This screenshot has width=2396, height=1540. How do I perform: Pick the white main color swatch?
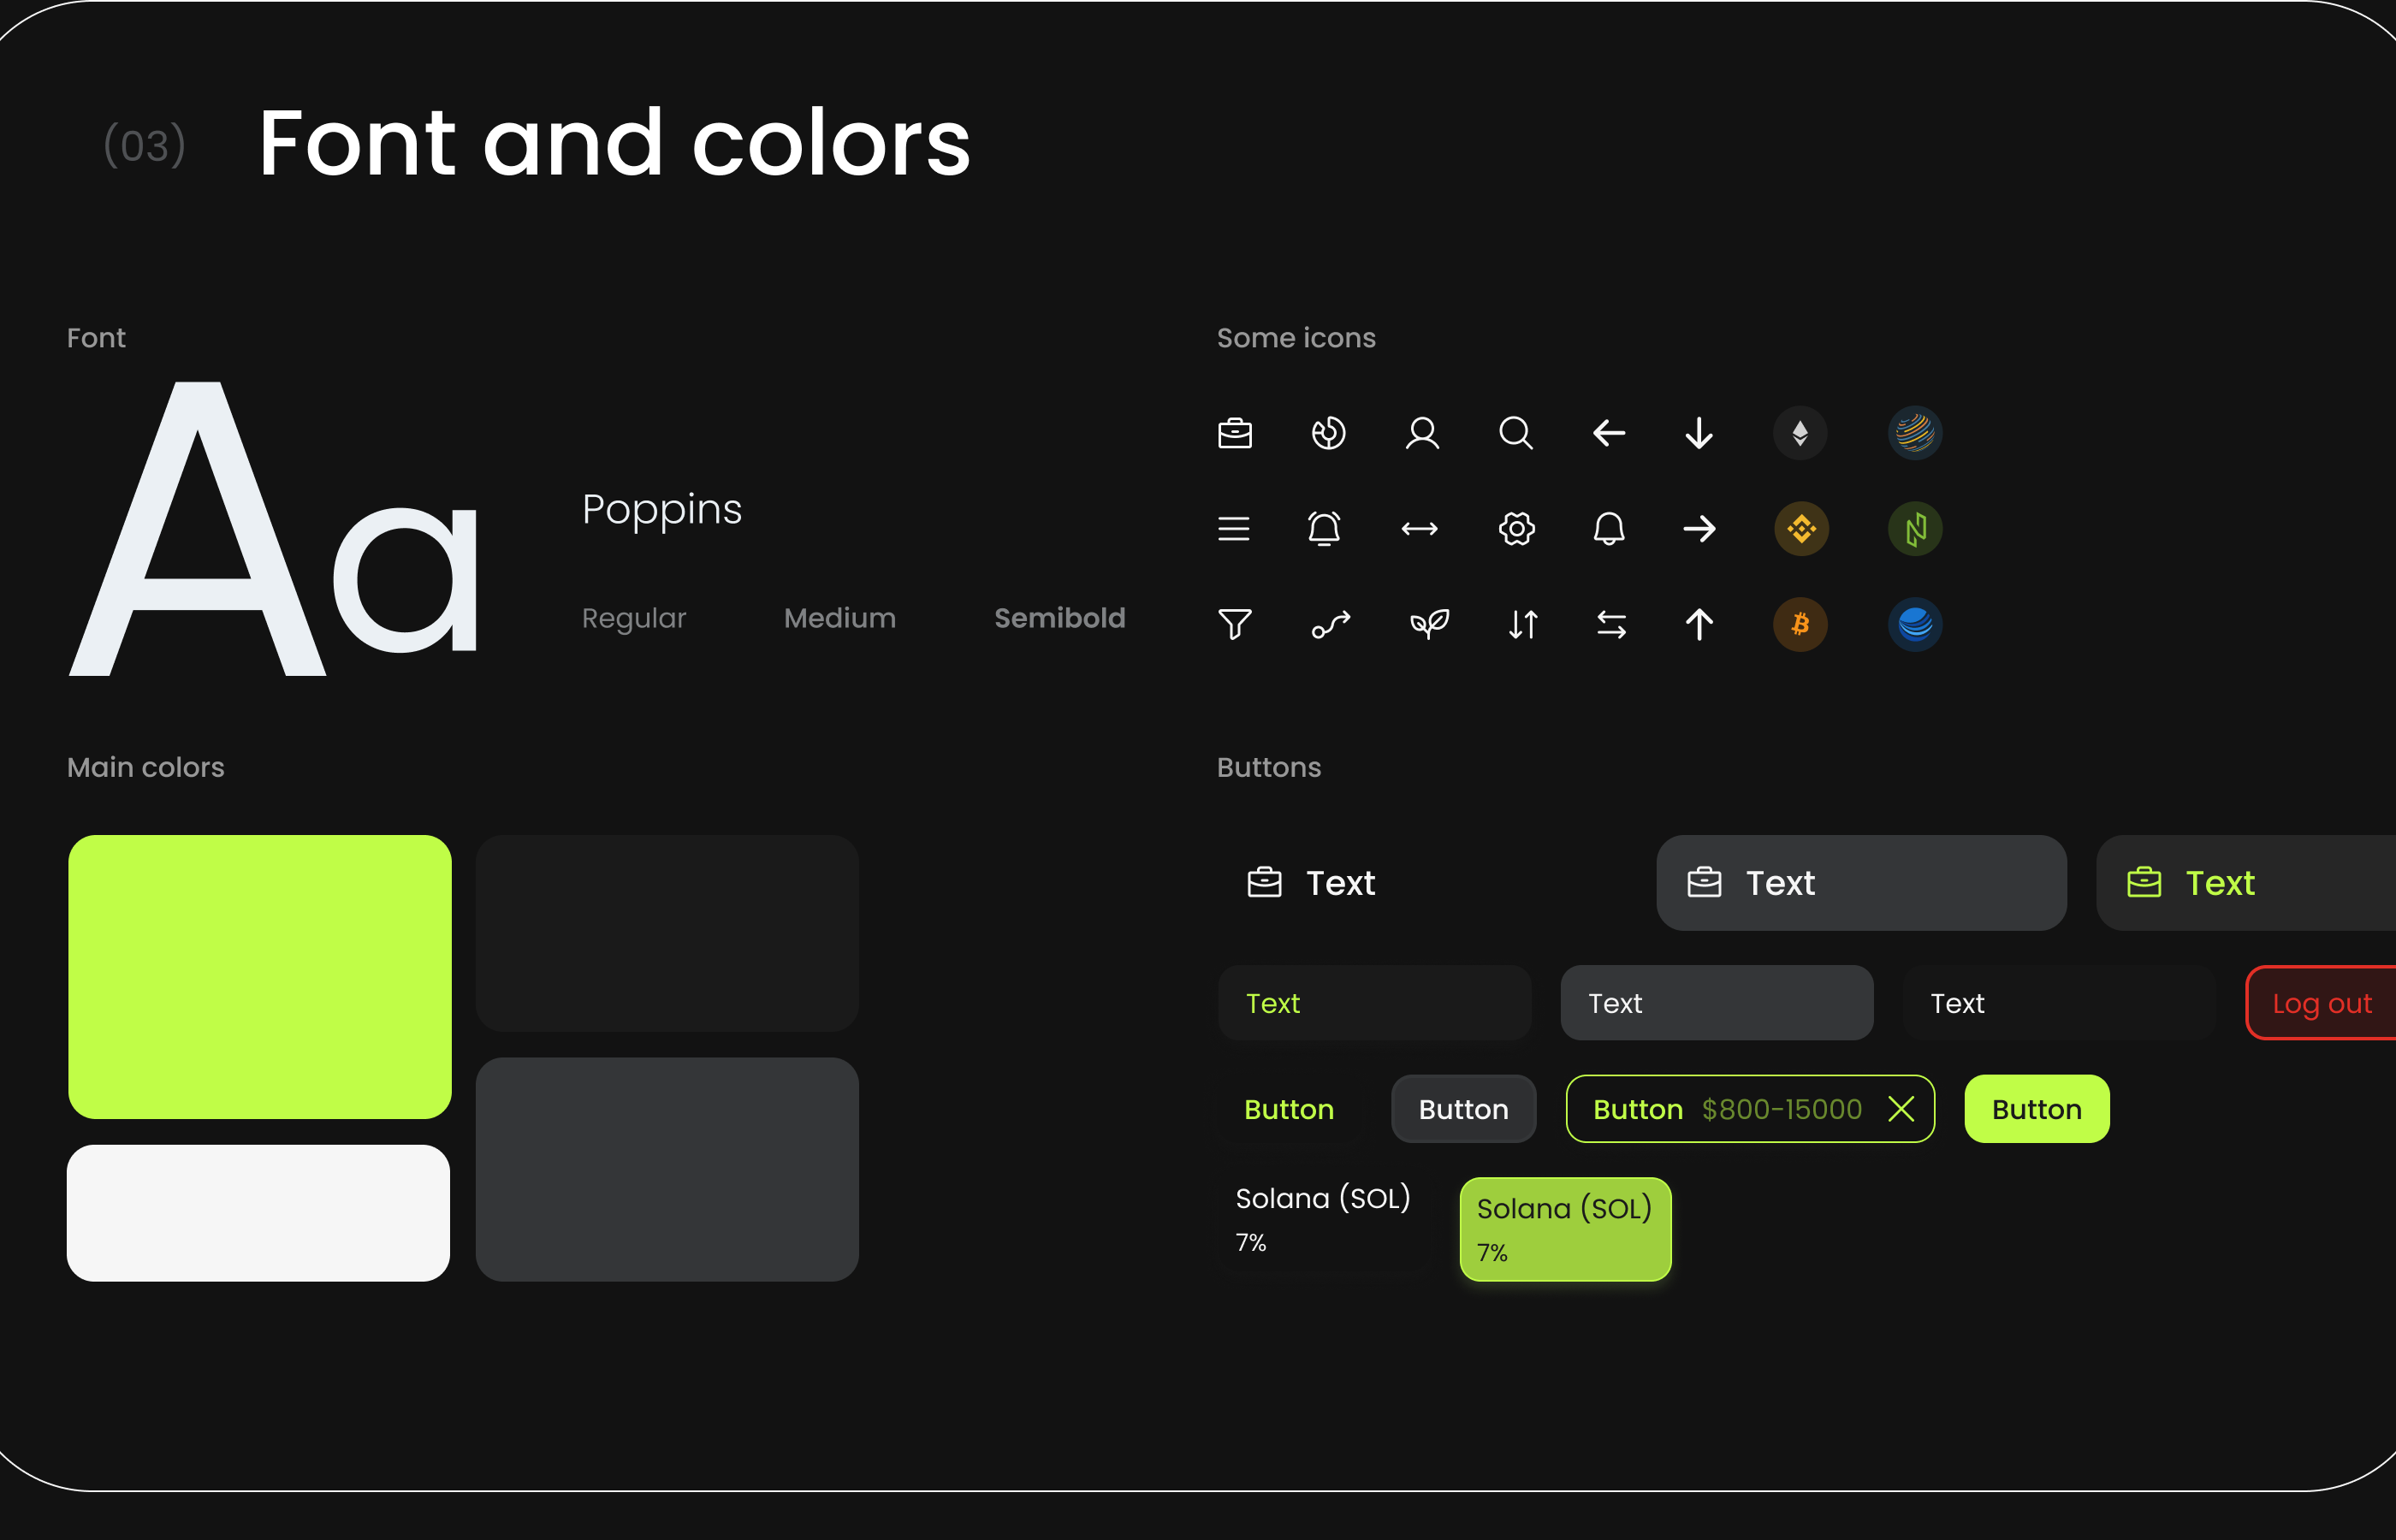(x=258, y=1212)
